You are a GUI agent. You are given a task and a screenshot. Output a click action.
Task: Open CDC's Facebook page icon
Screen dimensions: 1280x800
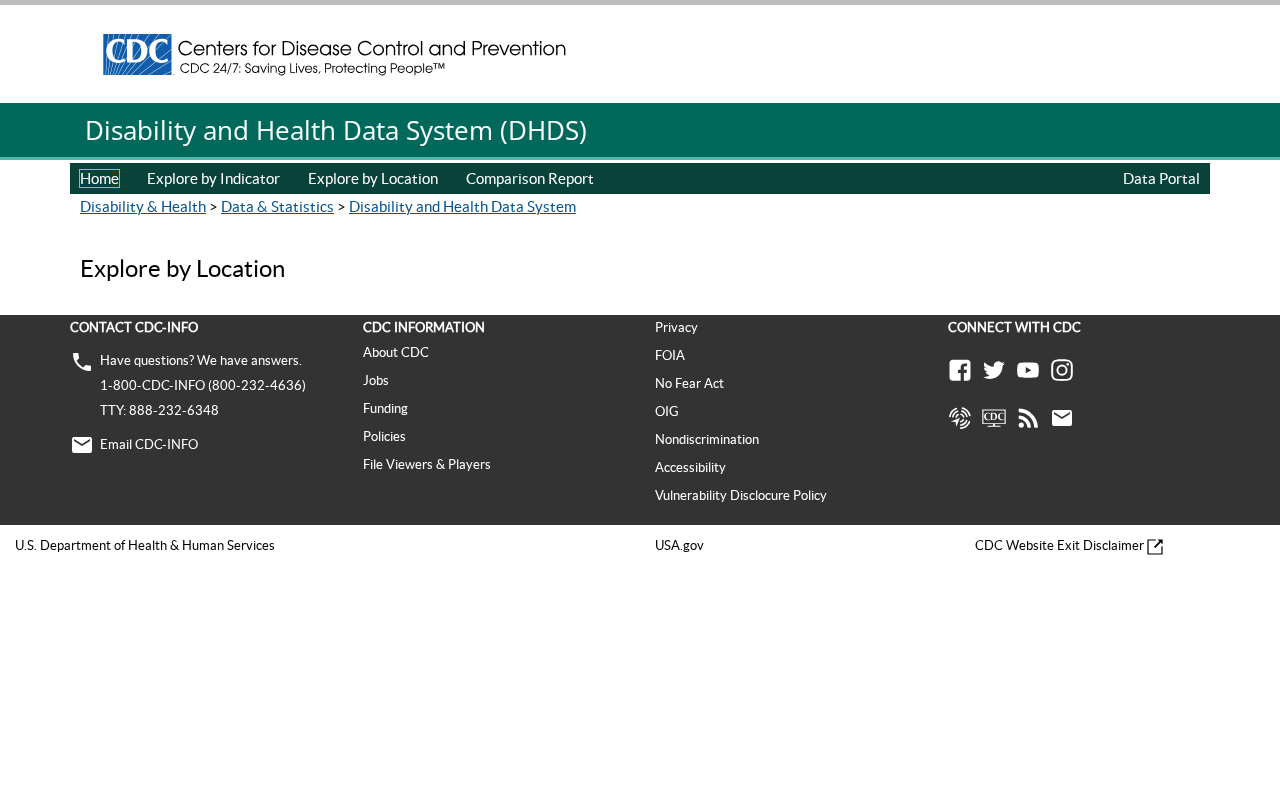(960, 370)
